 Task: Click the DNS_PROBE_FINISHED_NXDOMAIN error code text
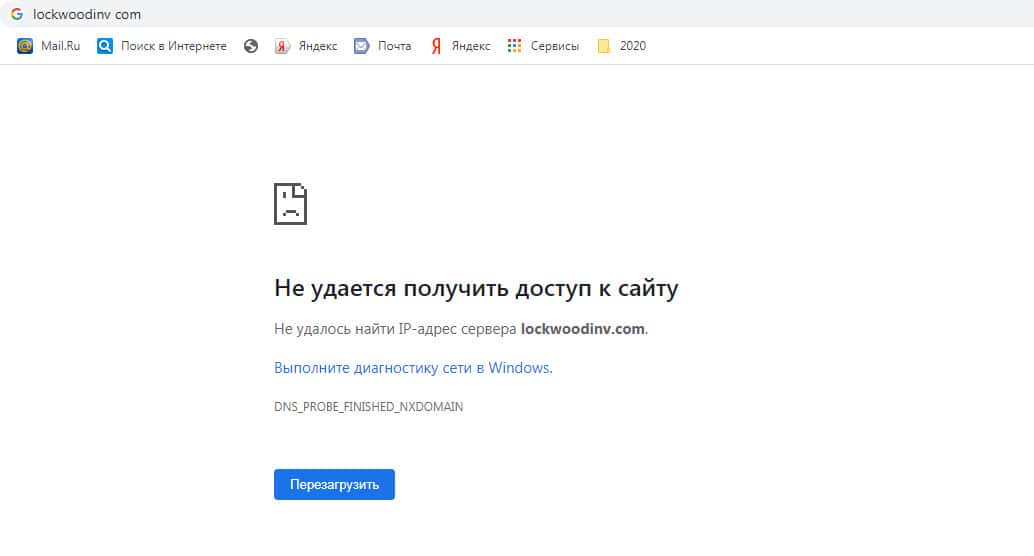click(368, 407)
